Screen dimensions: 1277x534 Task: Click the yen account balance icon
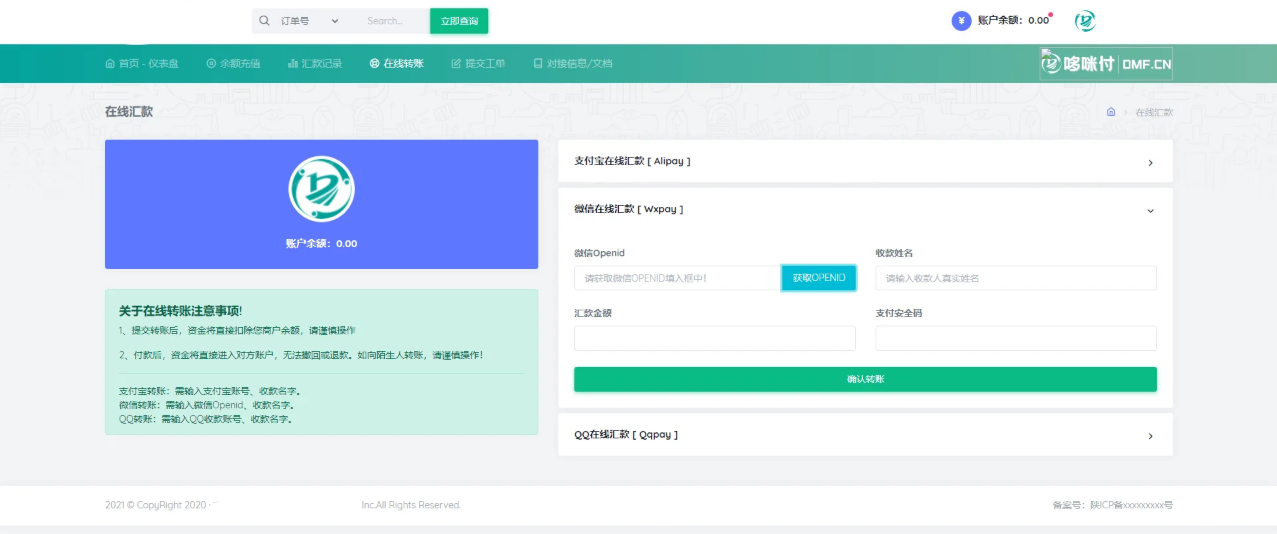point(961,21)
